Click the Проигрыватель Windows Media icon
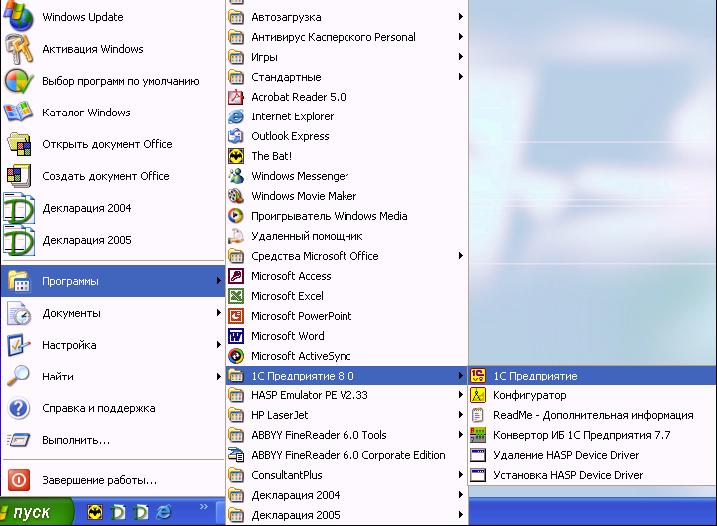 click(x=236, y=216)
